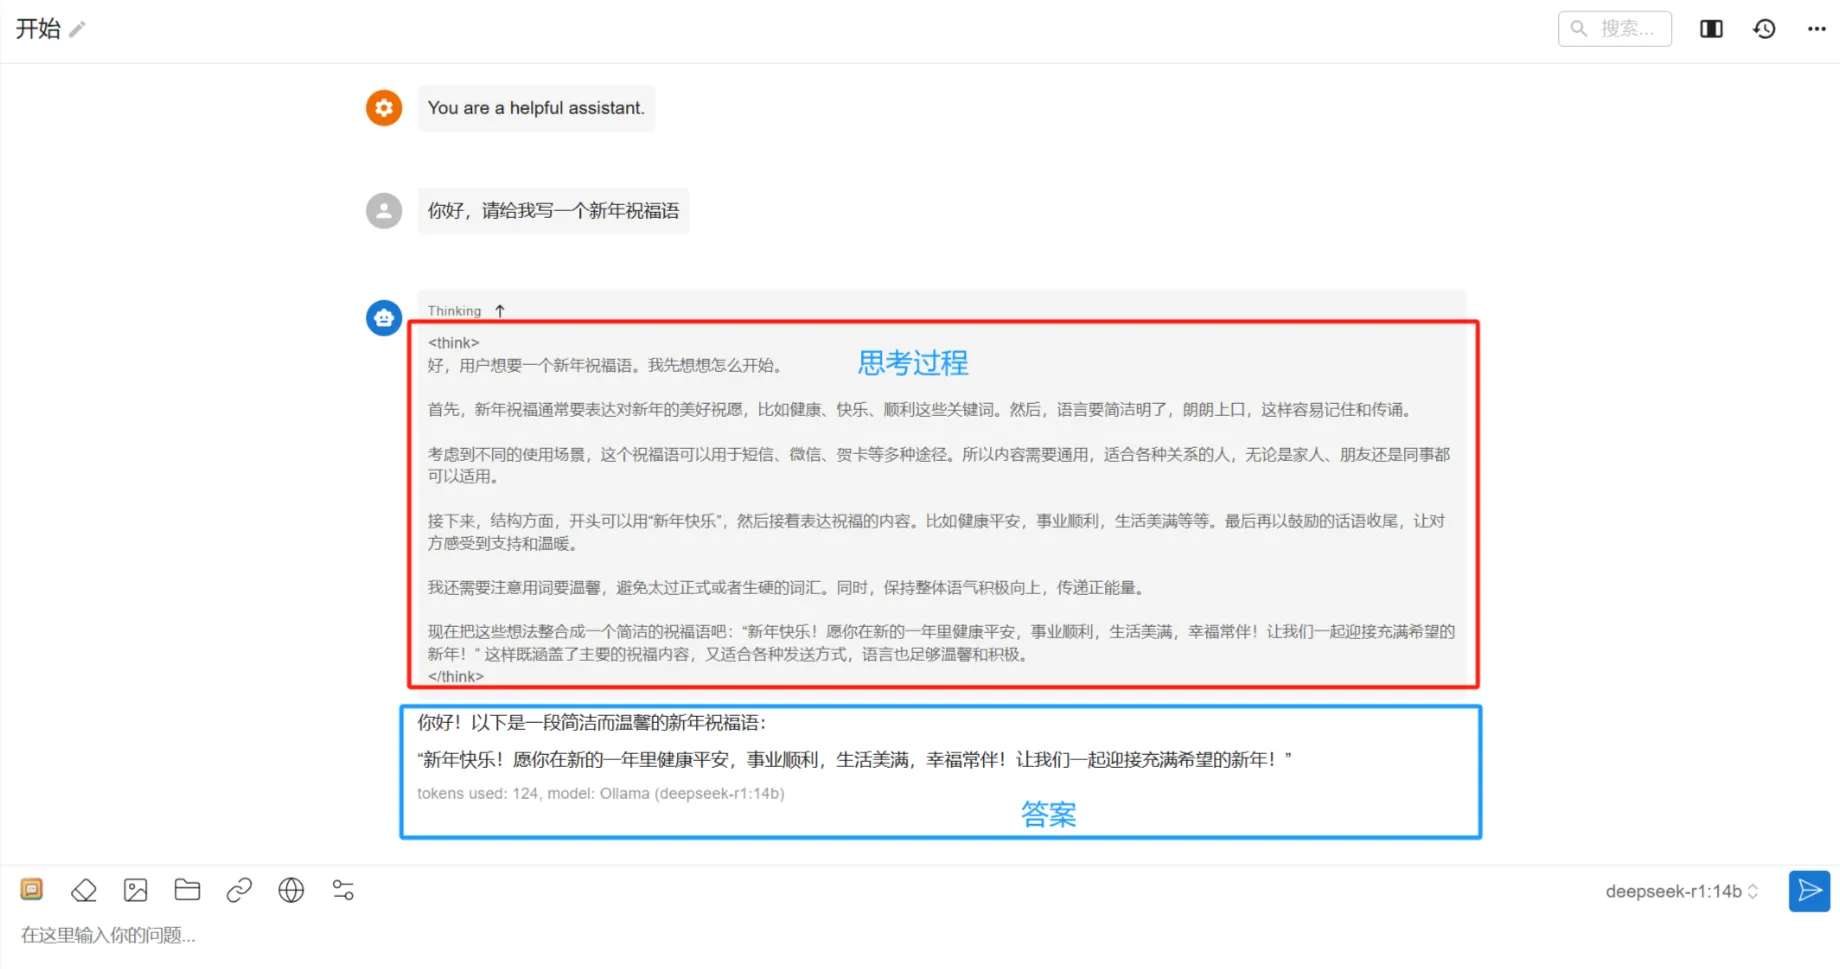Send the message with the blue arrow button
Screen dimensions: 1840x969
pos(1809,891)
